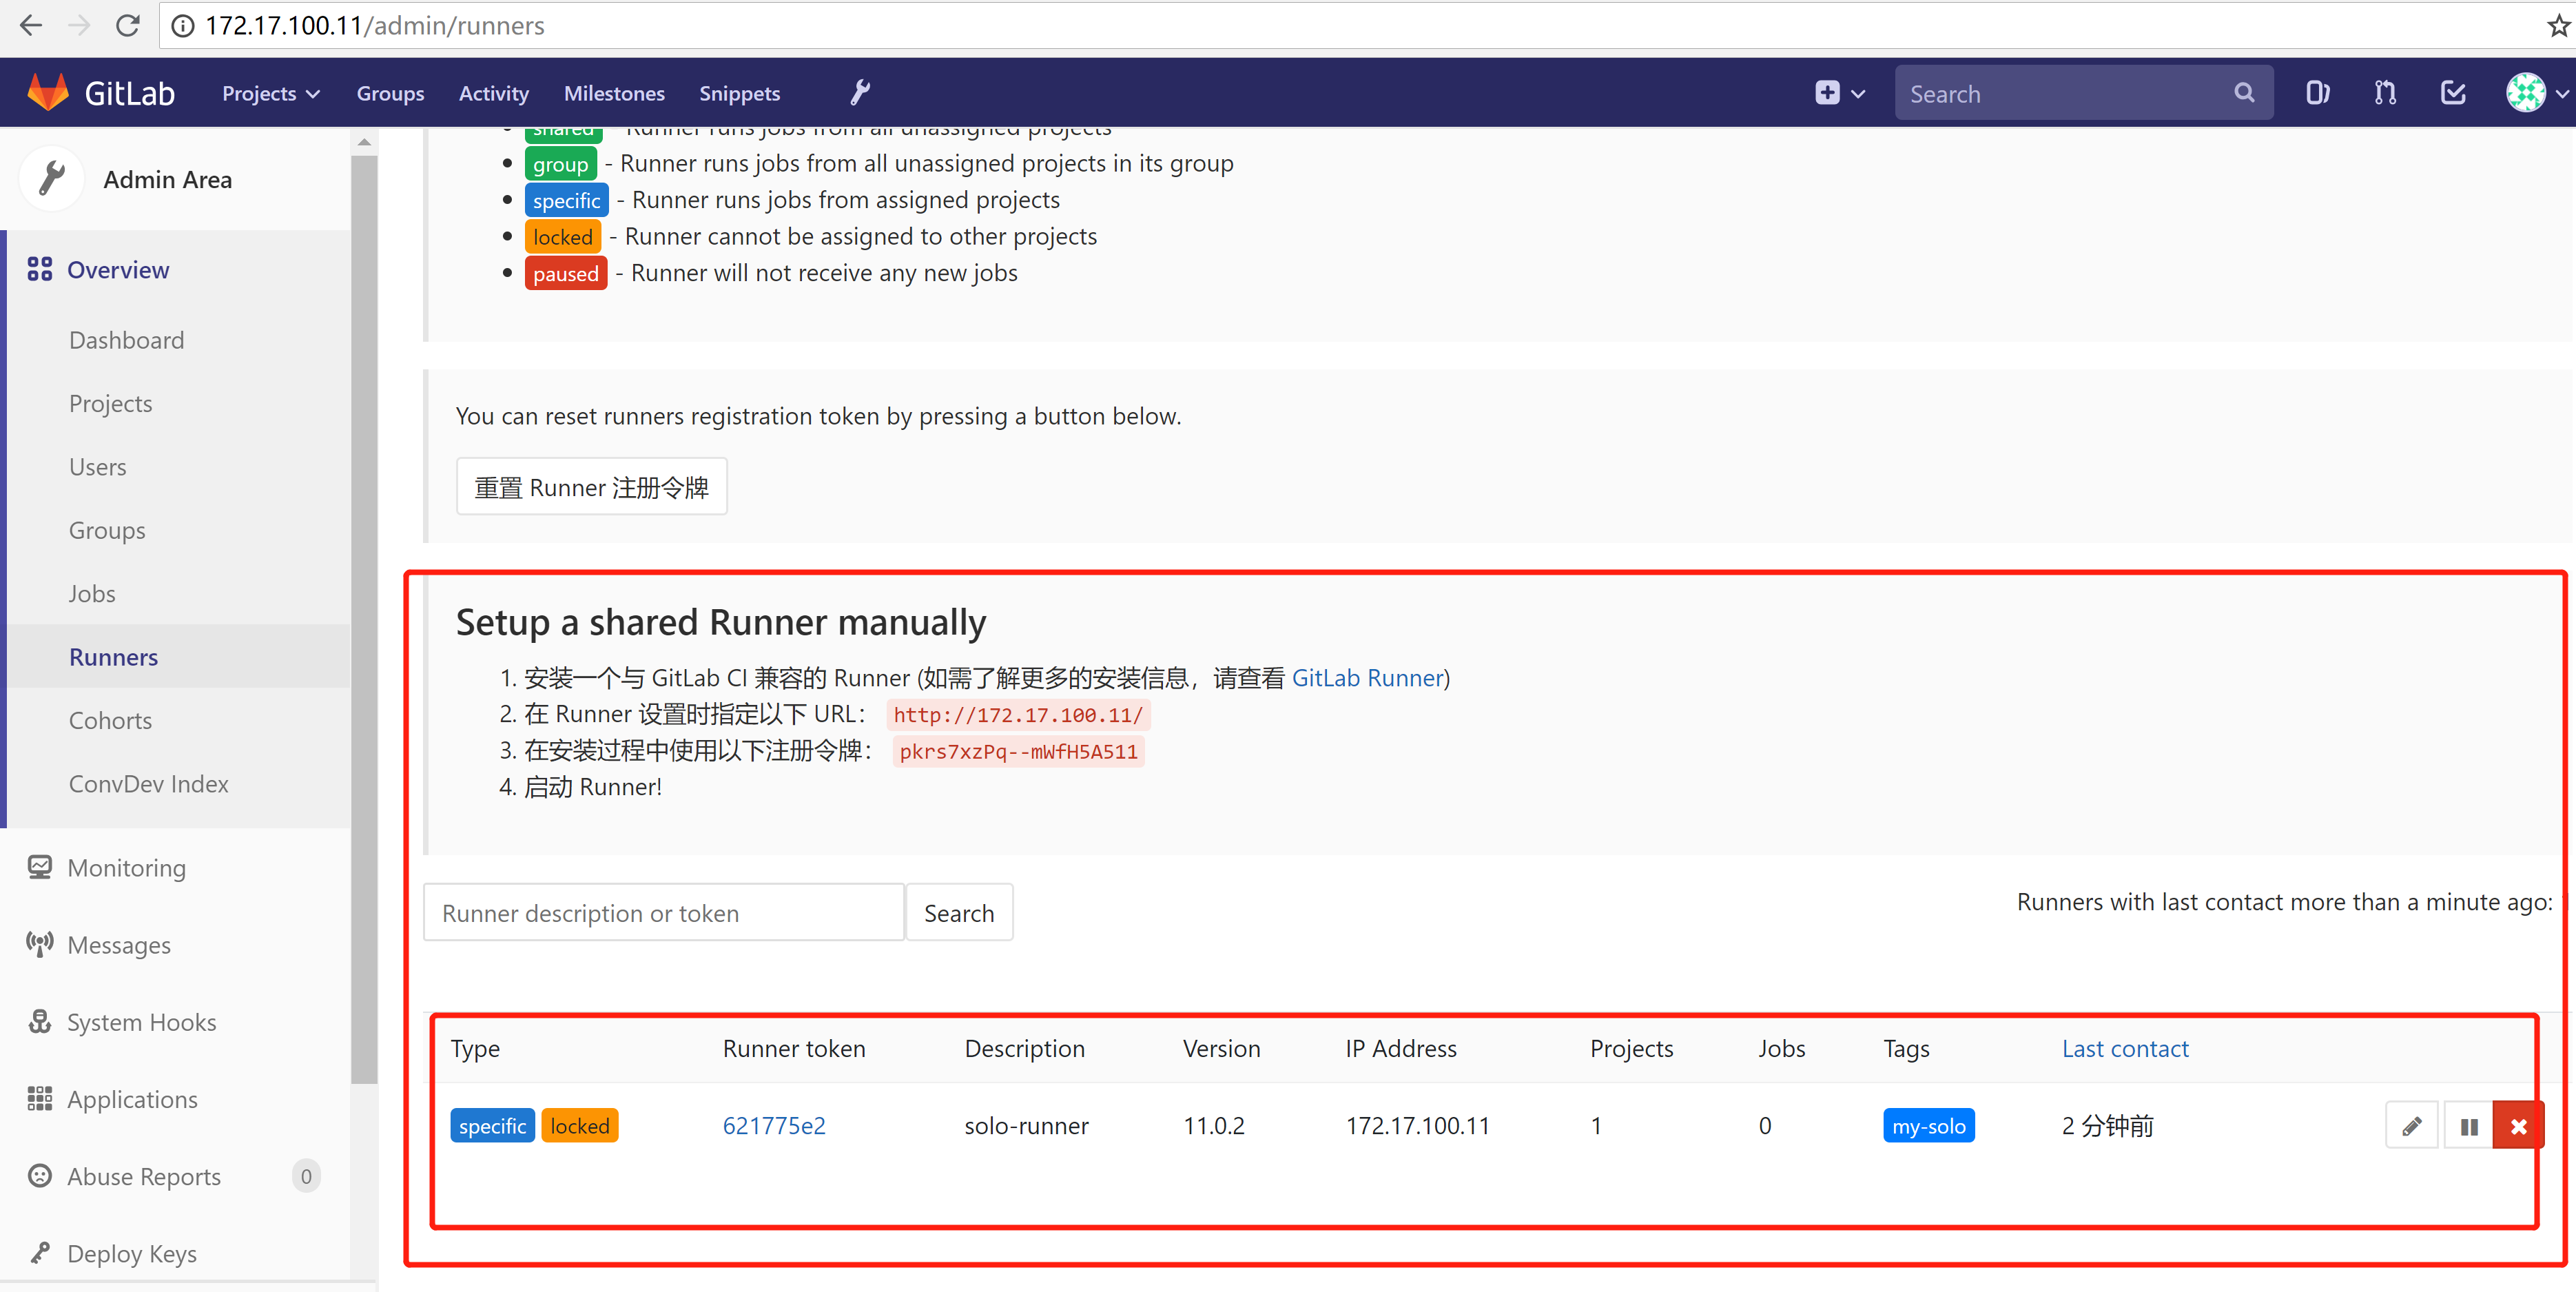Viewport: 2576px width, 1292px height.
Task: Click the Monitoring screen icon
Action: pos(39,867)
